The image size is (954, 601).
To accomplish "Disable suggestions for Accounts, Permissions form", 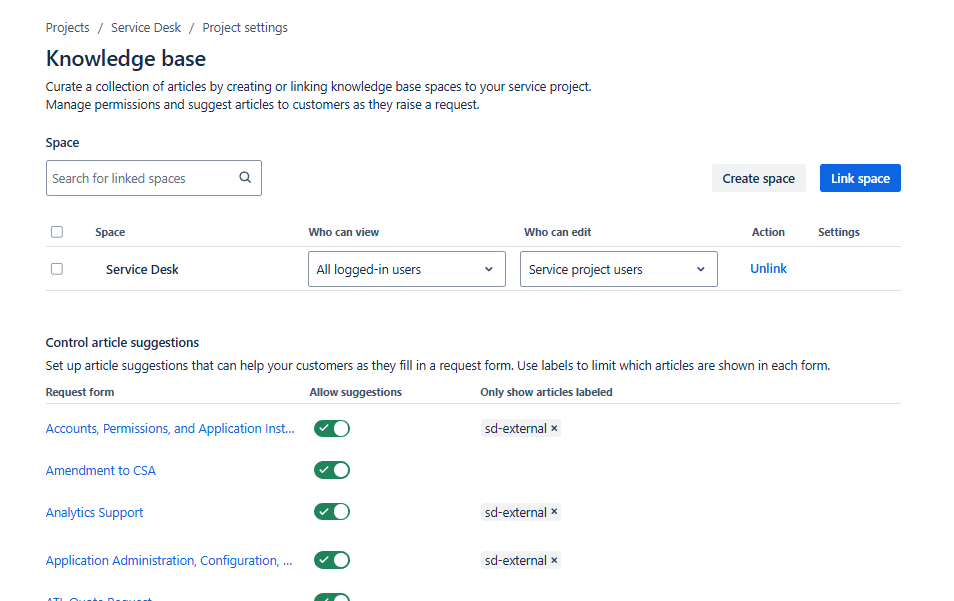I will point(332,428).
